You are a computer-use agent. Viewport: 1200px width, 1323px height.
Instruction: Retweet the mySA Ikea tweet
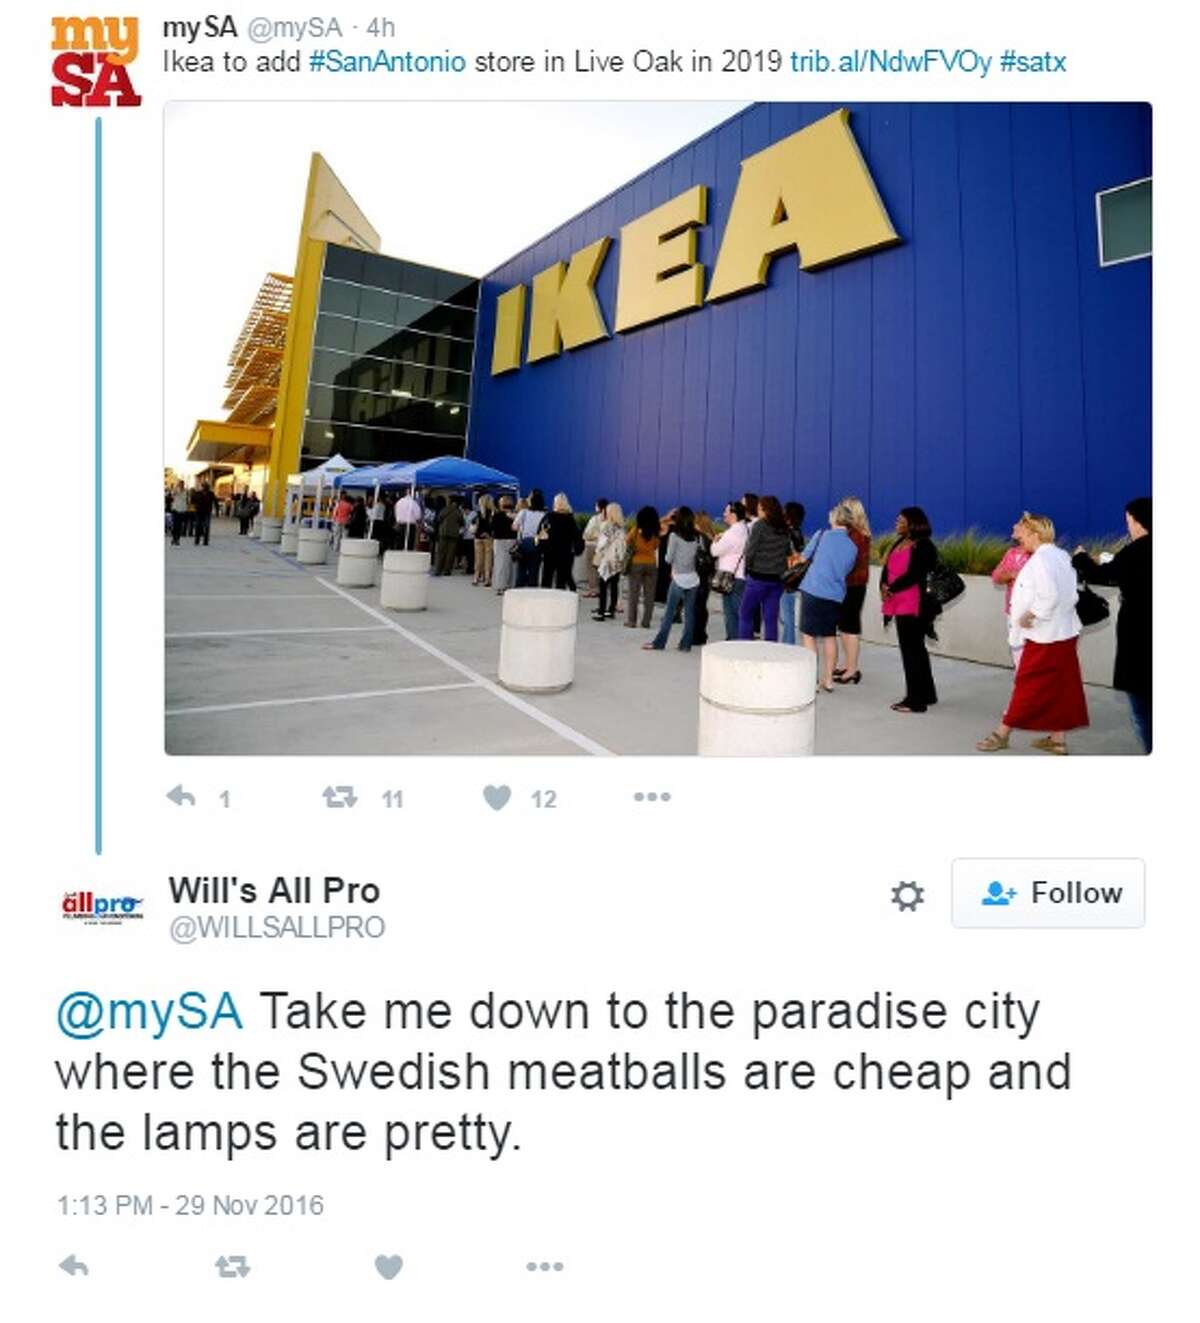click(x=340, y=797)
